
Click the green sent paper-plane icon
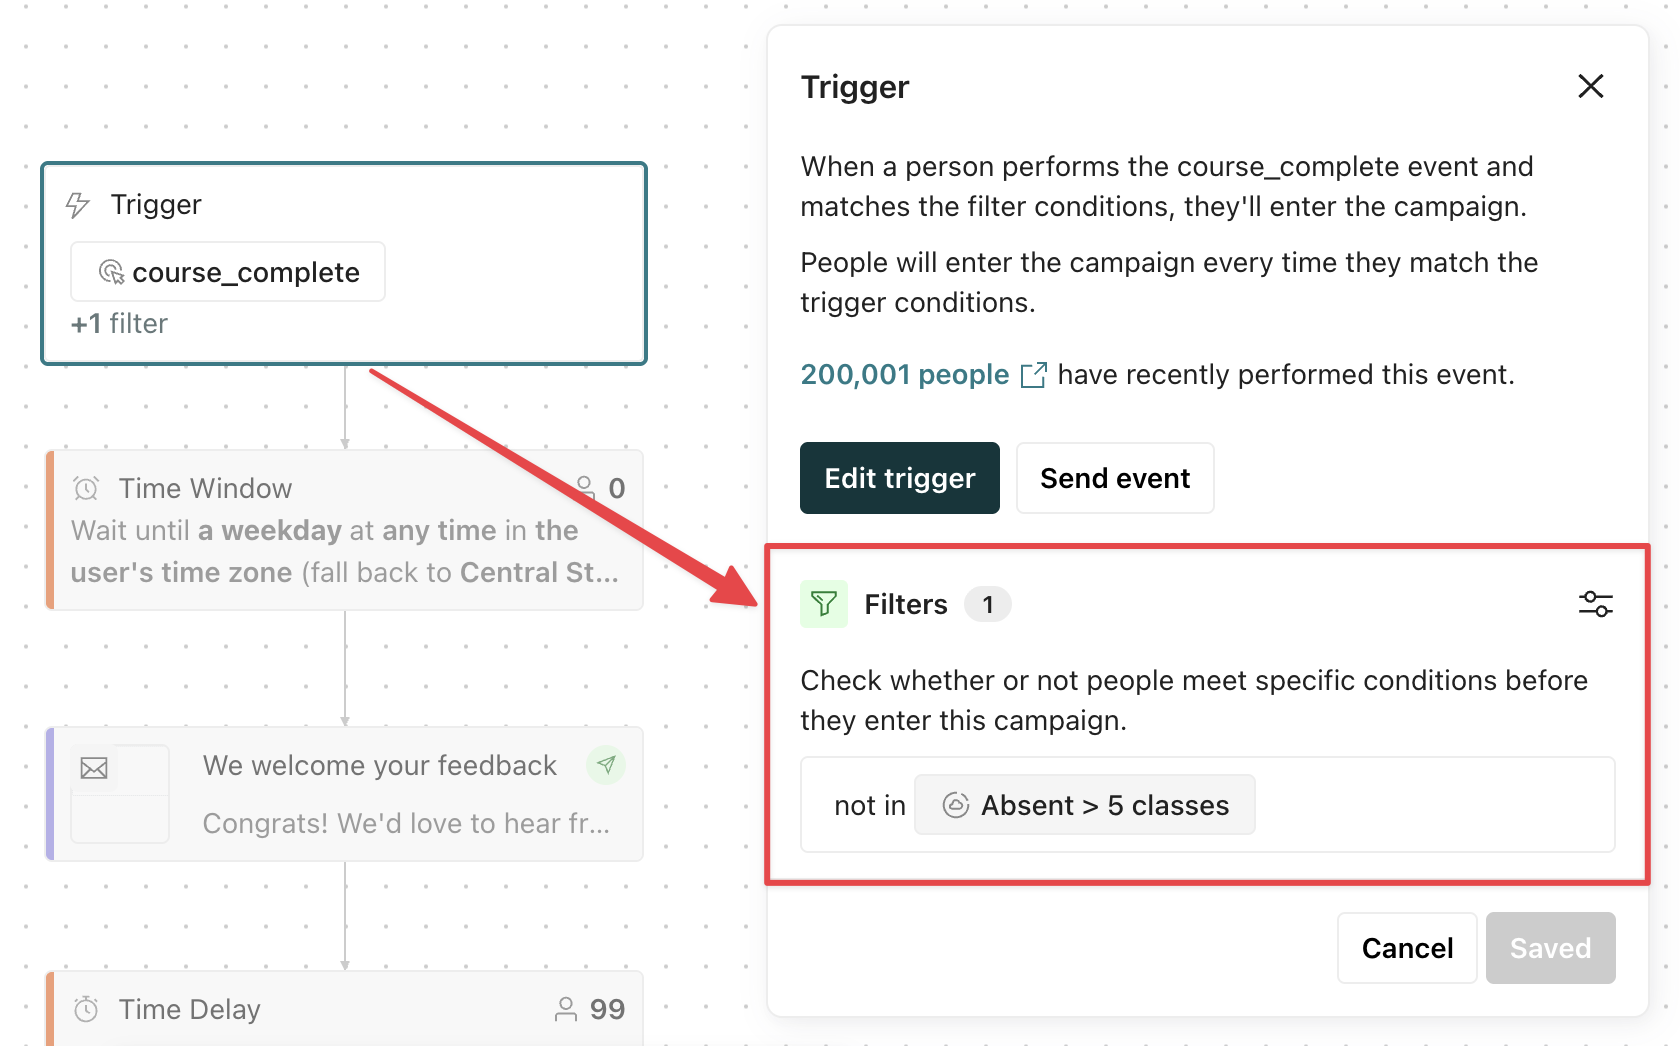[x=606, y=765]
